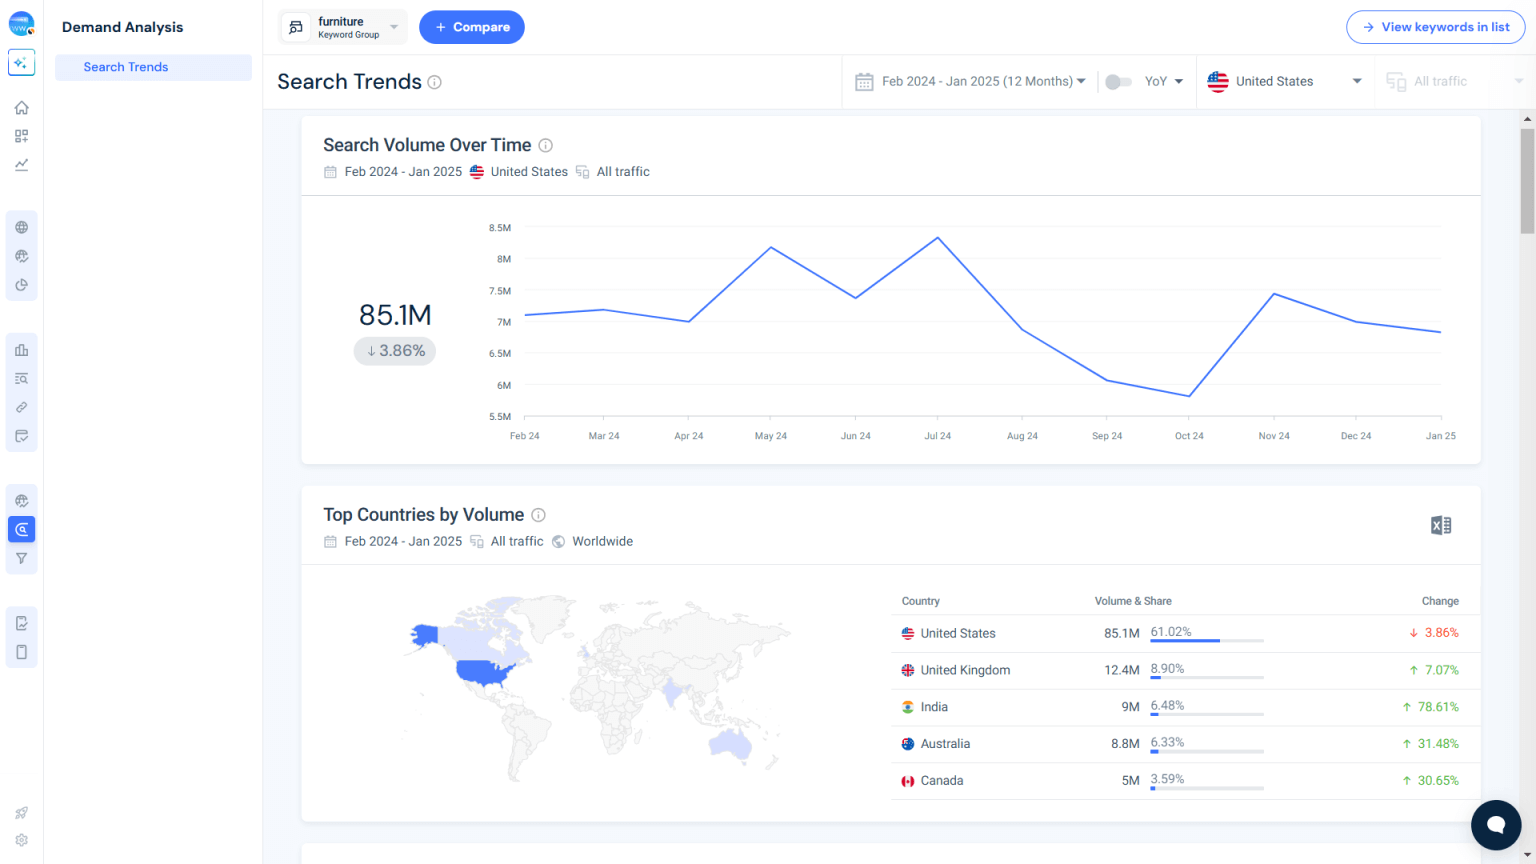Open the chat bubble in bottom corner
The image size is (1536, 864).
point(1496,825)
